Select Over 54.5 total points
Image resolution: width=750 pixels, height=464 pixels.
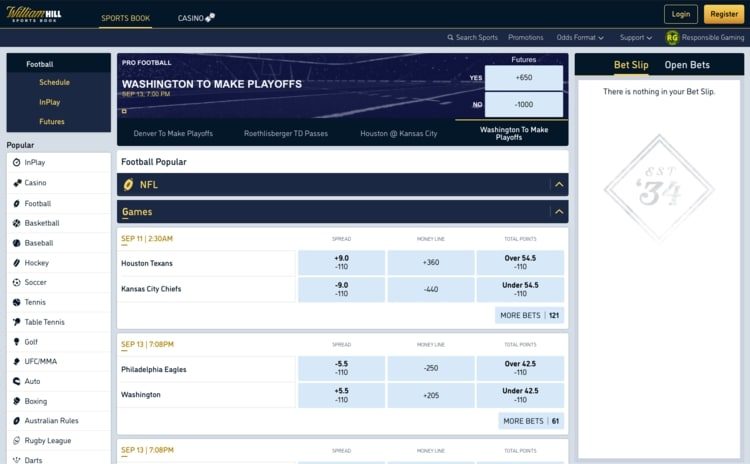tap(520, 263)
